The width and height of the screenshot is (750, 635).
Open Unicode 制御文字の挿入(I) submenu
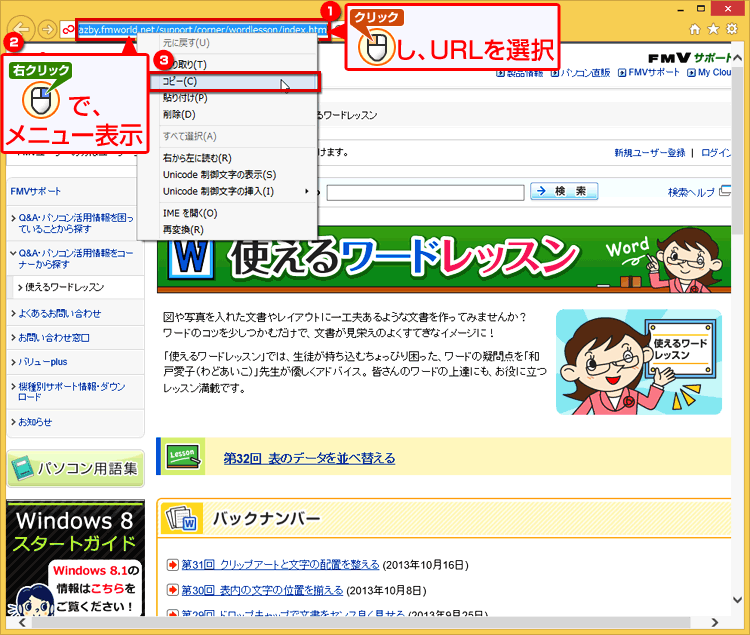219,192
